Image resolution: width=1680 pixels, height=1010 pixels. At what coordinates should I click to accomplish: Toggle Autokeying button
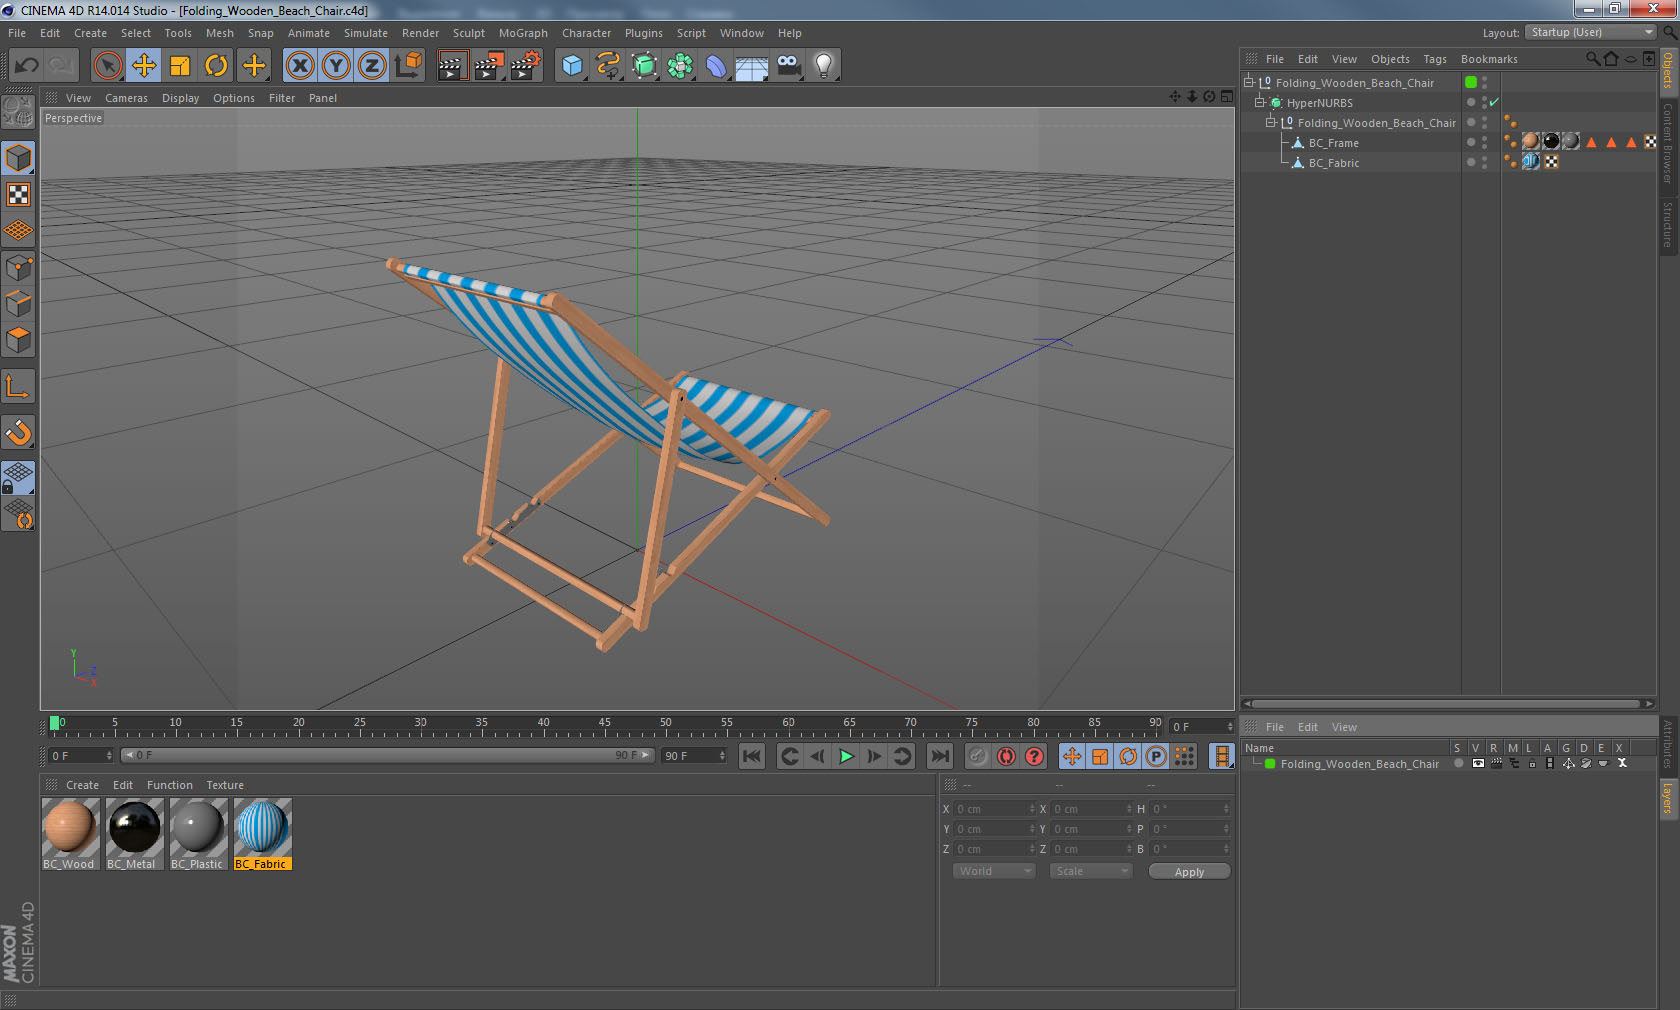pos(1006,756)
